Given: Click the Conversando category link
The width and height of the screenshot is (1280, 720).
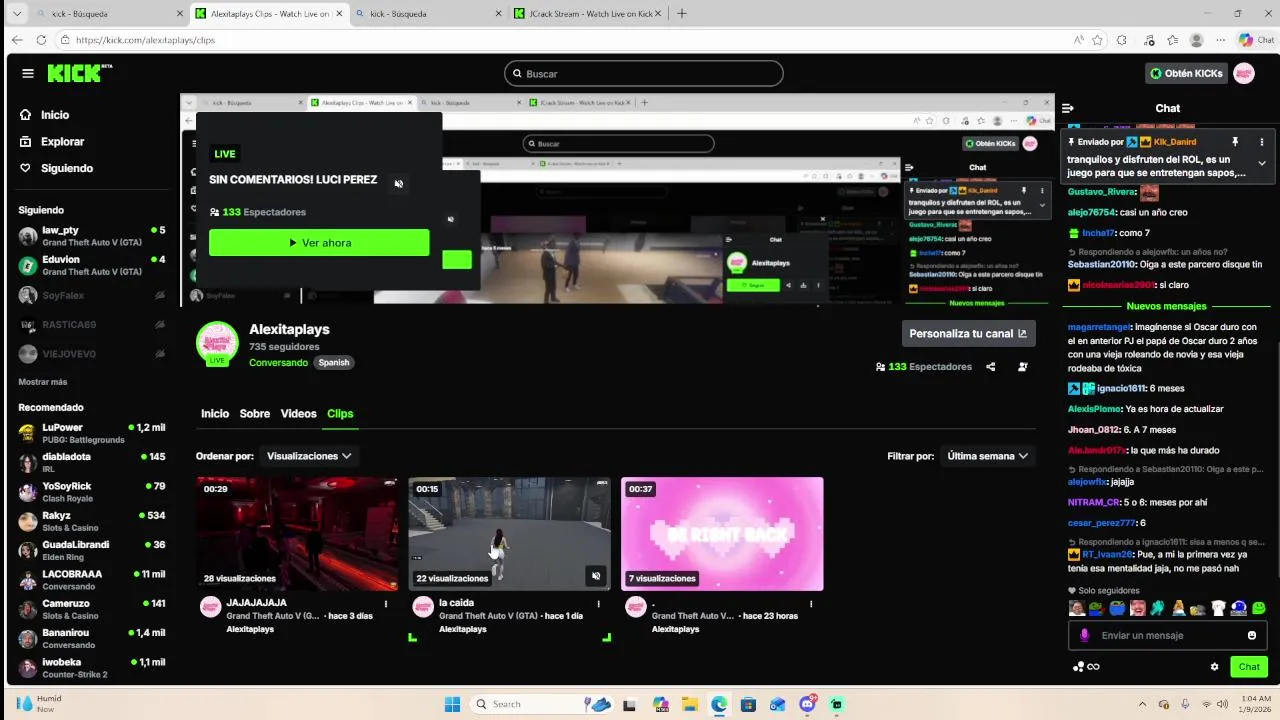Looking at the screenshot, I should click(x=278, y=363).
